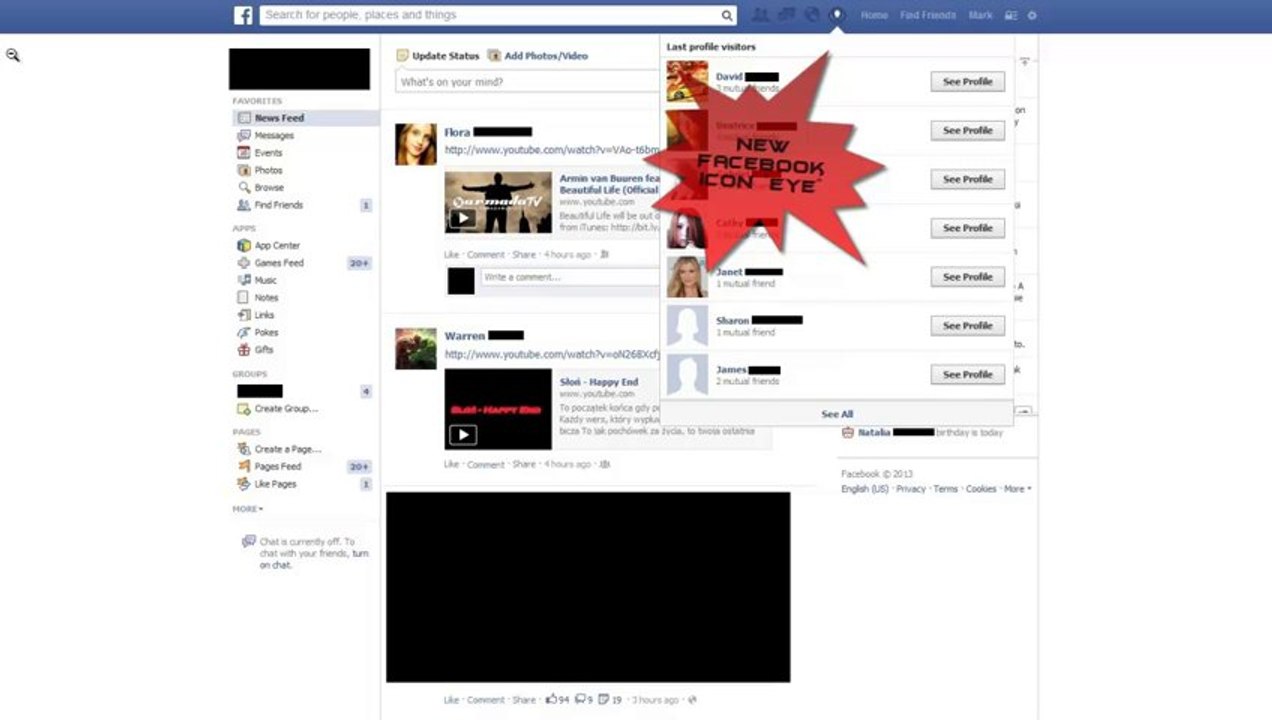Viewport: 1272px width, 720px height.
Task: Click See Profile for Beatrice
Action: (967, 130)
